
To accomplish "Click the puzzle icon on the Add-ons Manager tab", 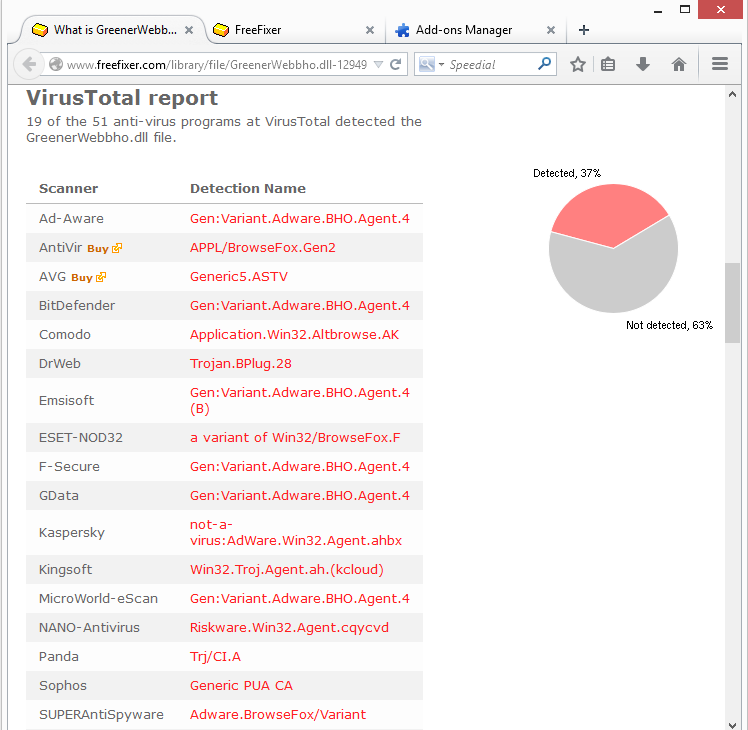I will coord(402,30).
